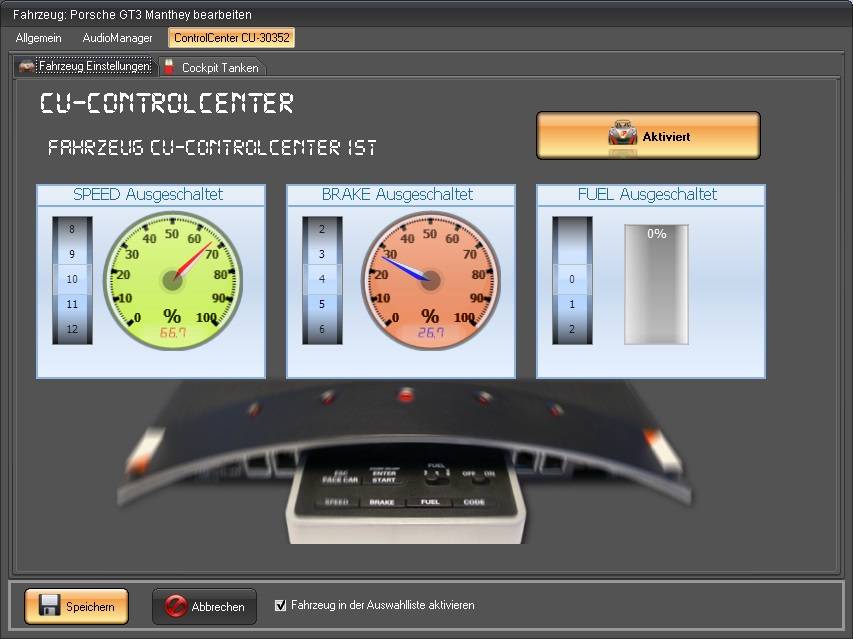Click the floppy disk save icon
The image size is (853, 639).
click(50, 605)
